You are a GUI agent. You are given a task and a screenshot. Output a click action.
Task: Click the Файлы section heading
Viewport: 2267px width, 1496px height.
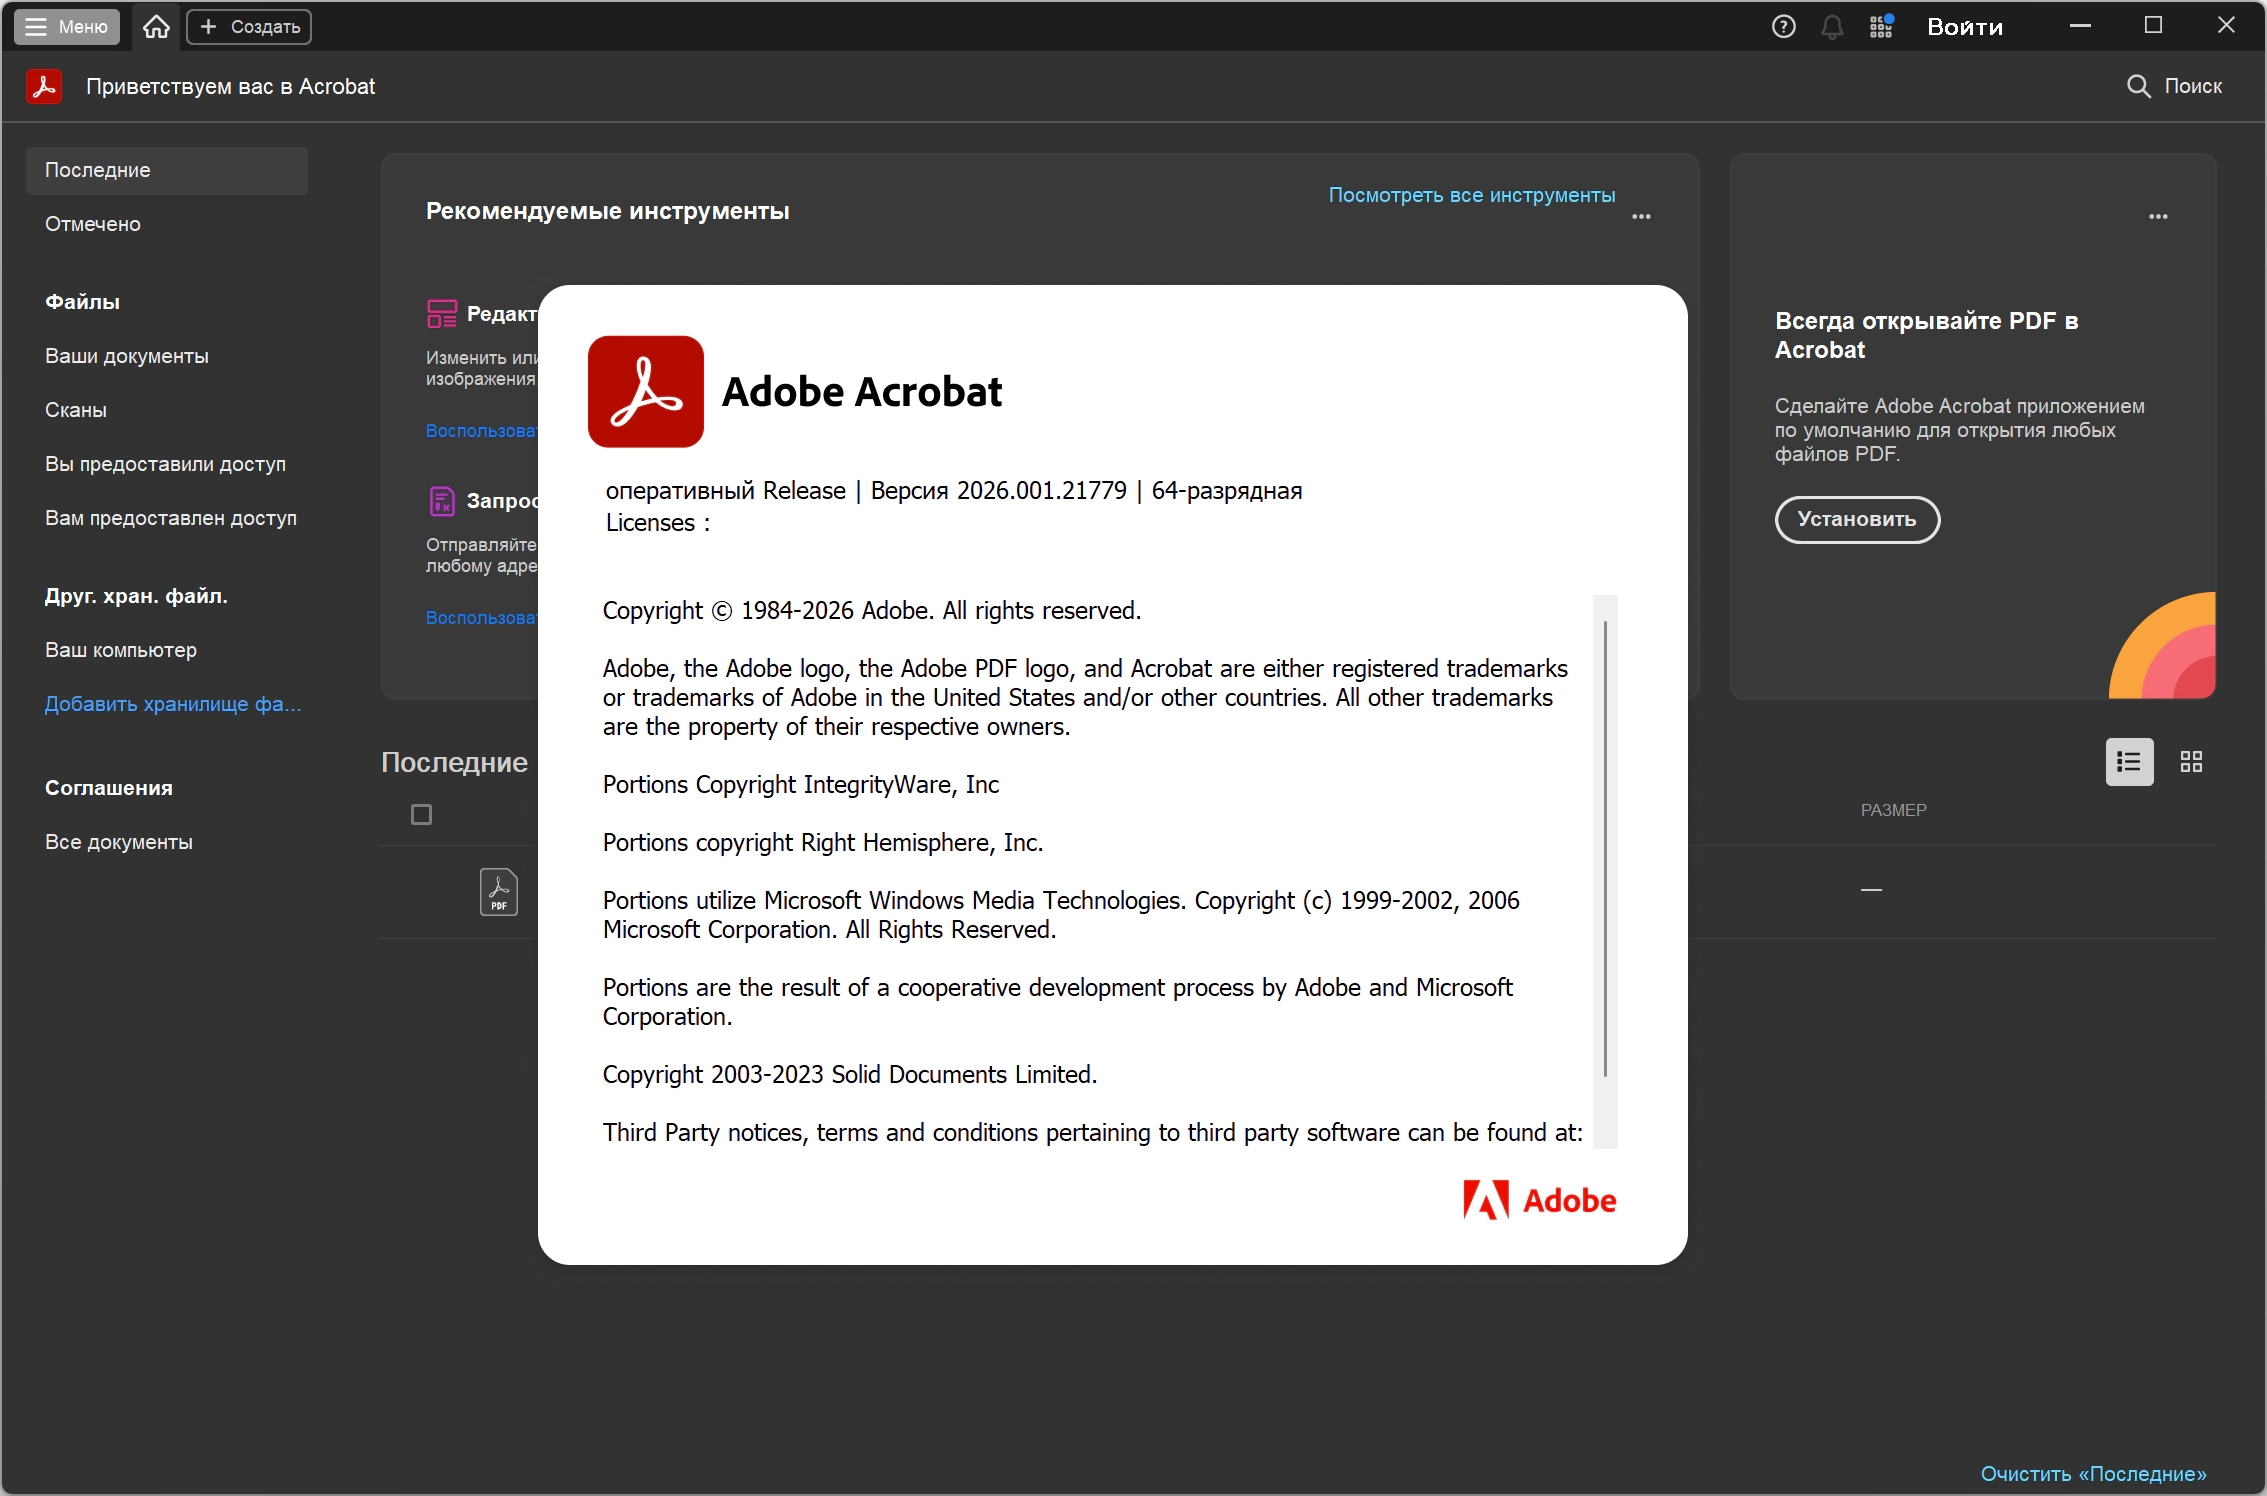(83, 302)
